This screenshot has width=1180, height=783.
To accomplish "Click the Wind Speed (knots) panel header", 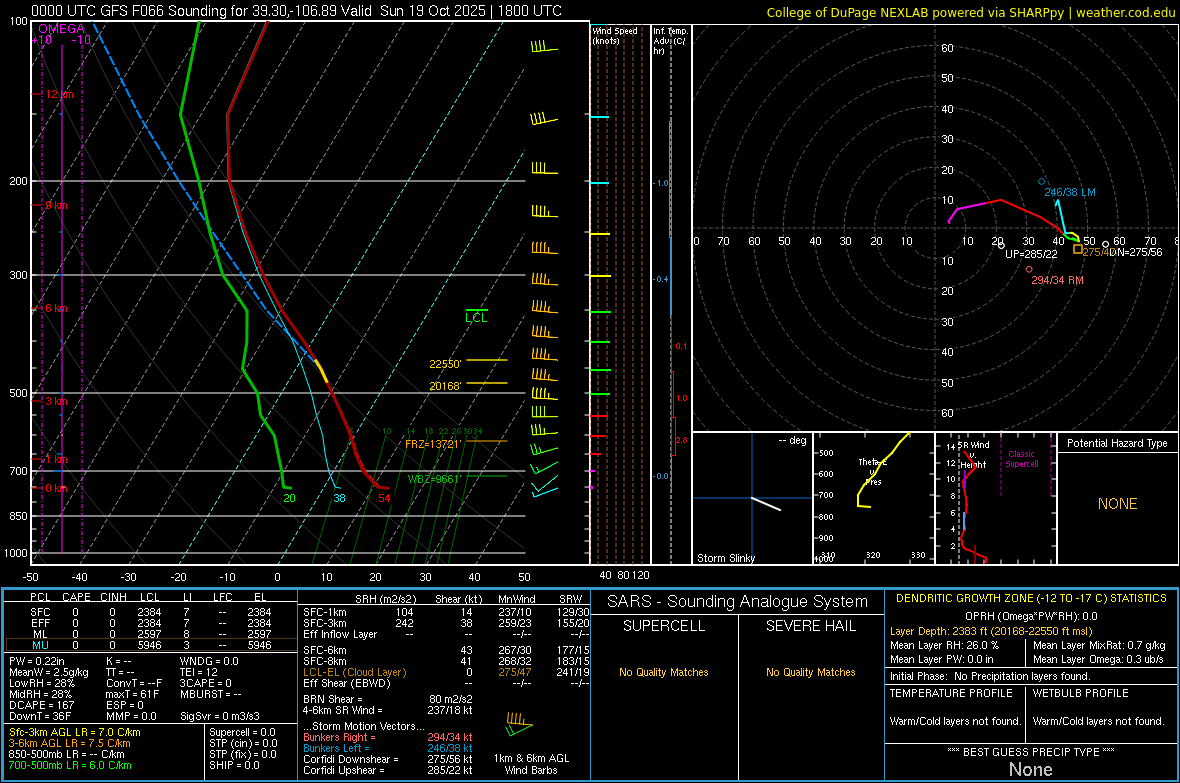I will click(615, 35).
